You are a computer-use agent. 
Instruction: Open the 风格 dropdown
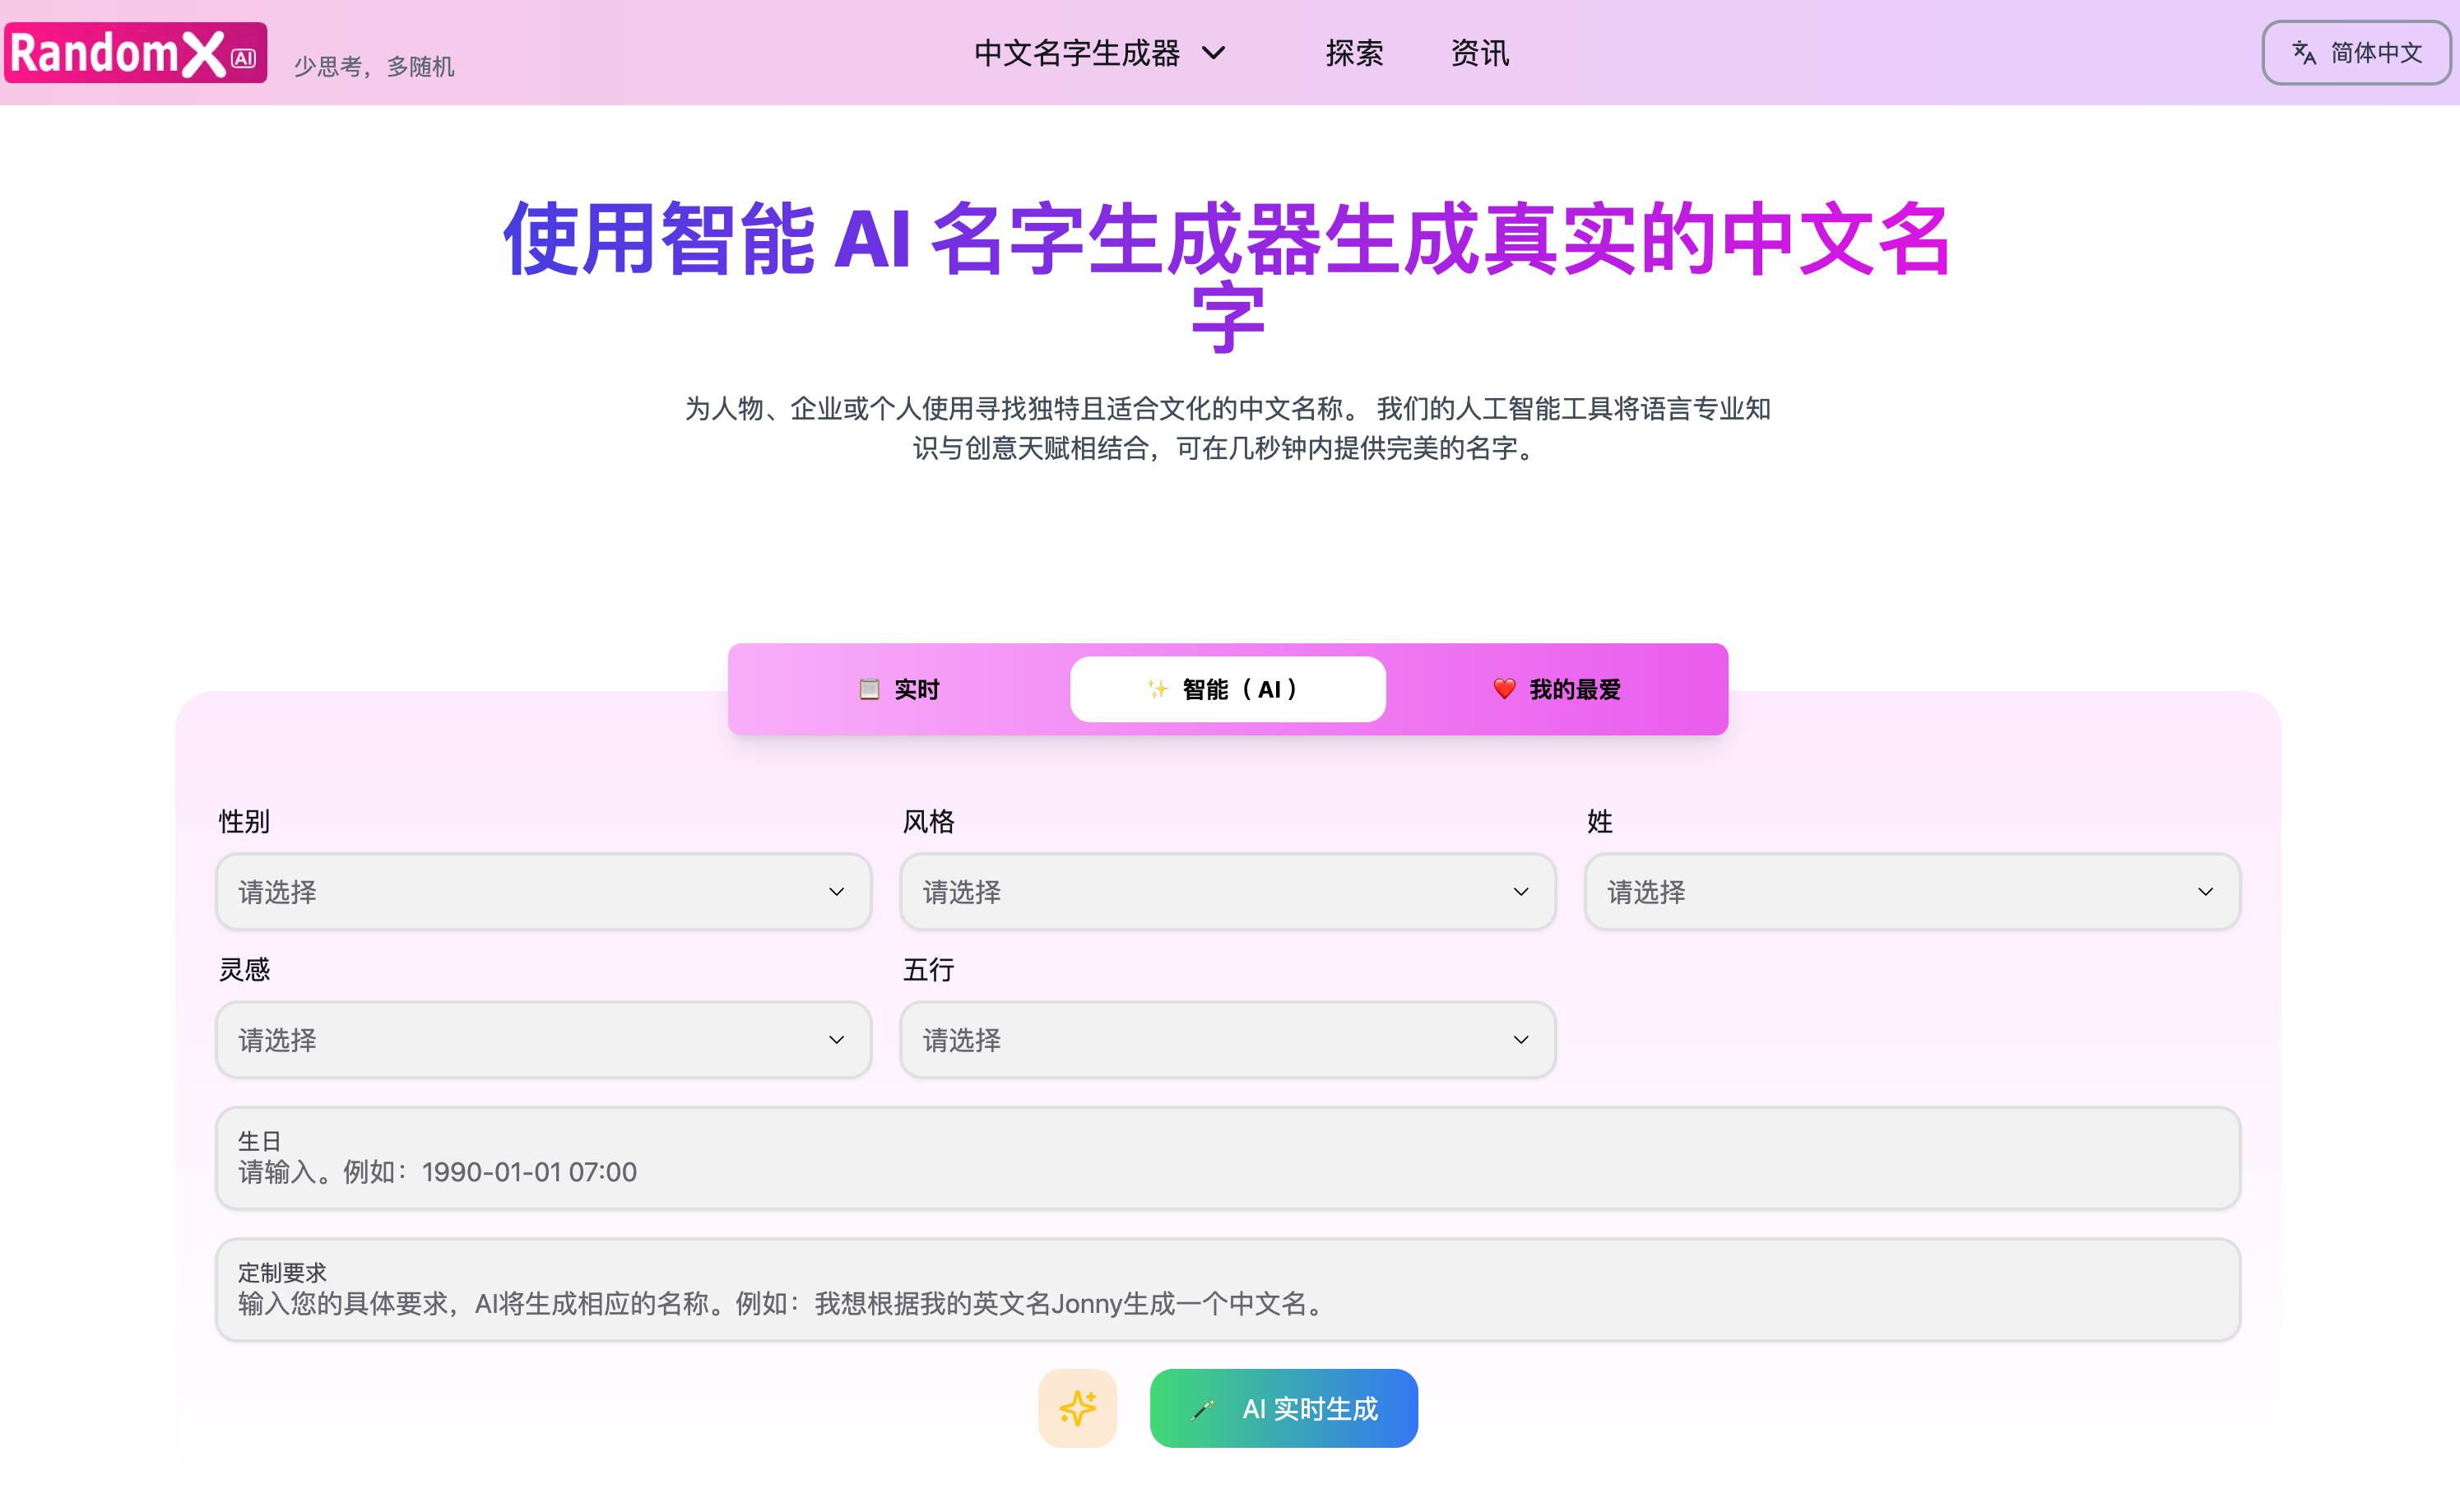[1228, 891]
